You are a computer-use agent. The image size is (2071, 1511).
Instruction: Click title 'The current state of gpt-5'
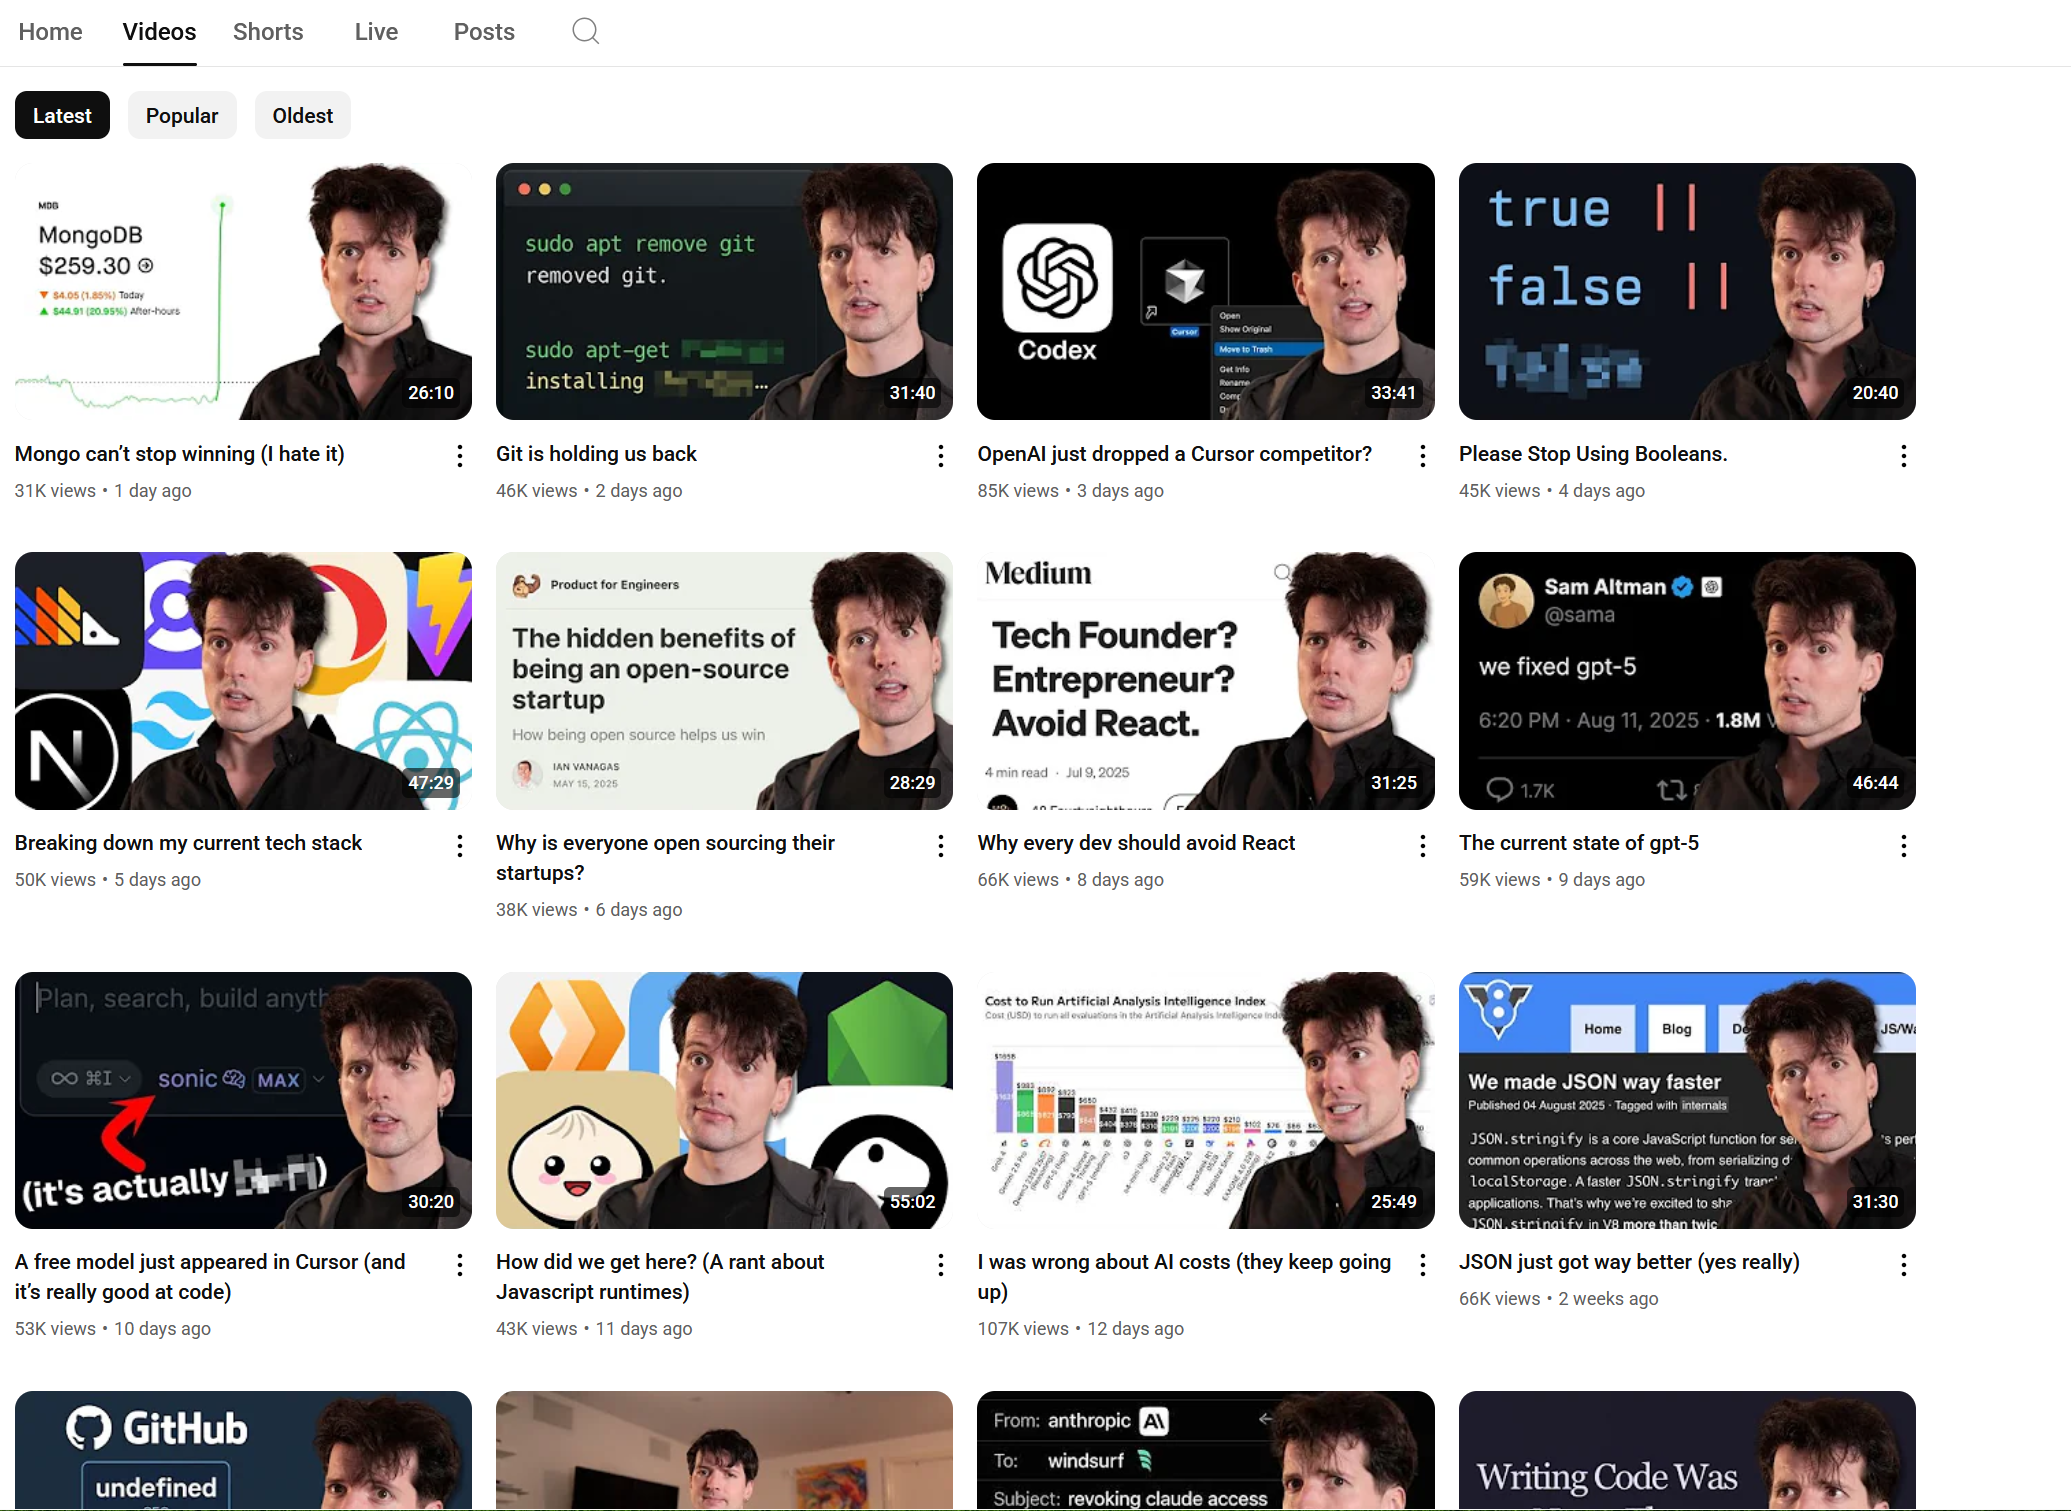pos(1579,843)
